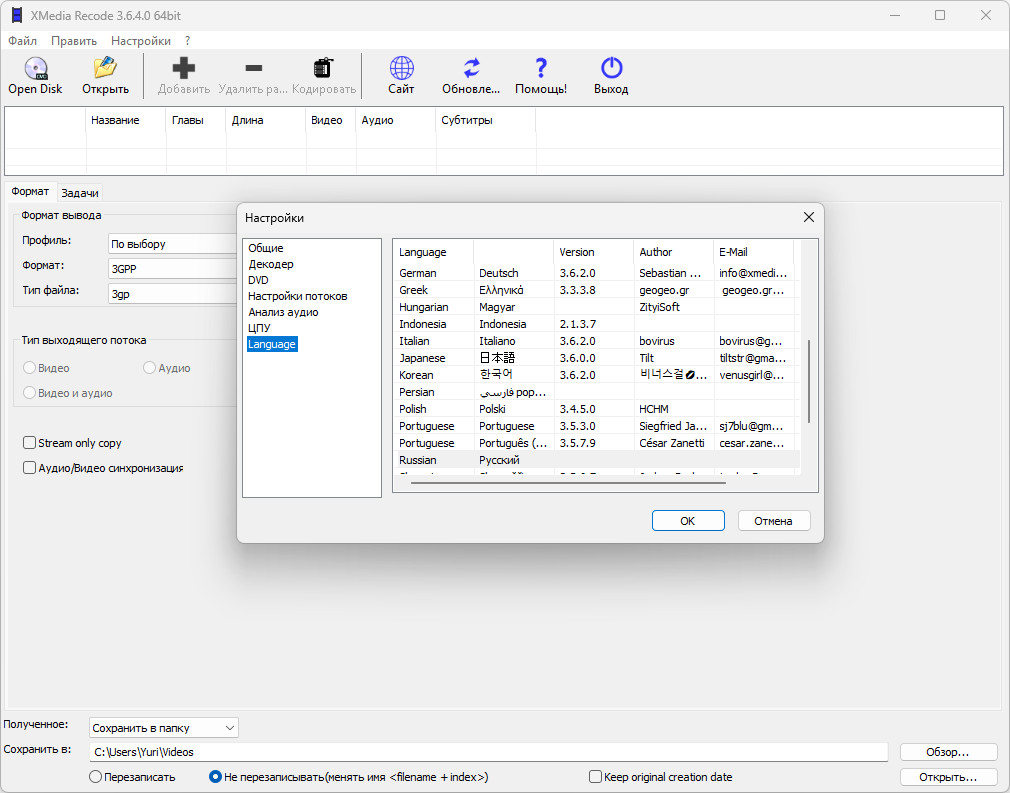Select Анализ аудио in settings list
The width and height of the screenshot is (1010, 793).
283,312
